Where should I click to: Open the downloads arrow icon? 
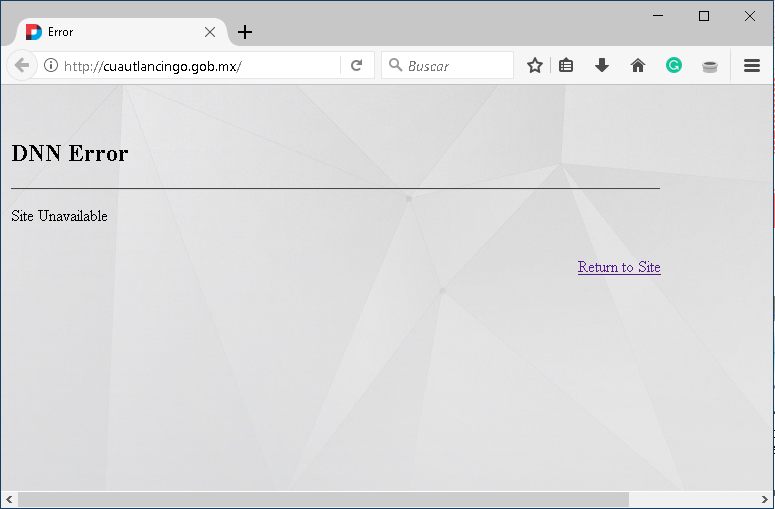602,65
